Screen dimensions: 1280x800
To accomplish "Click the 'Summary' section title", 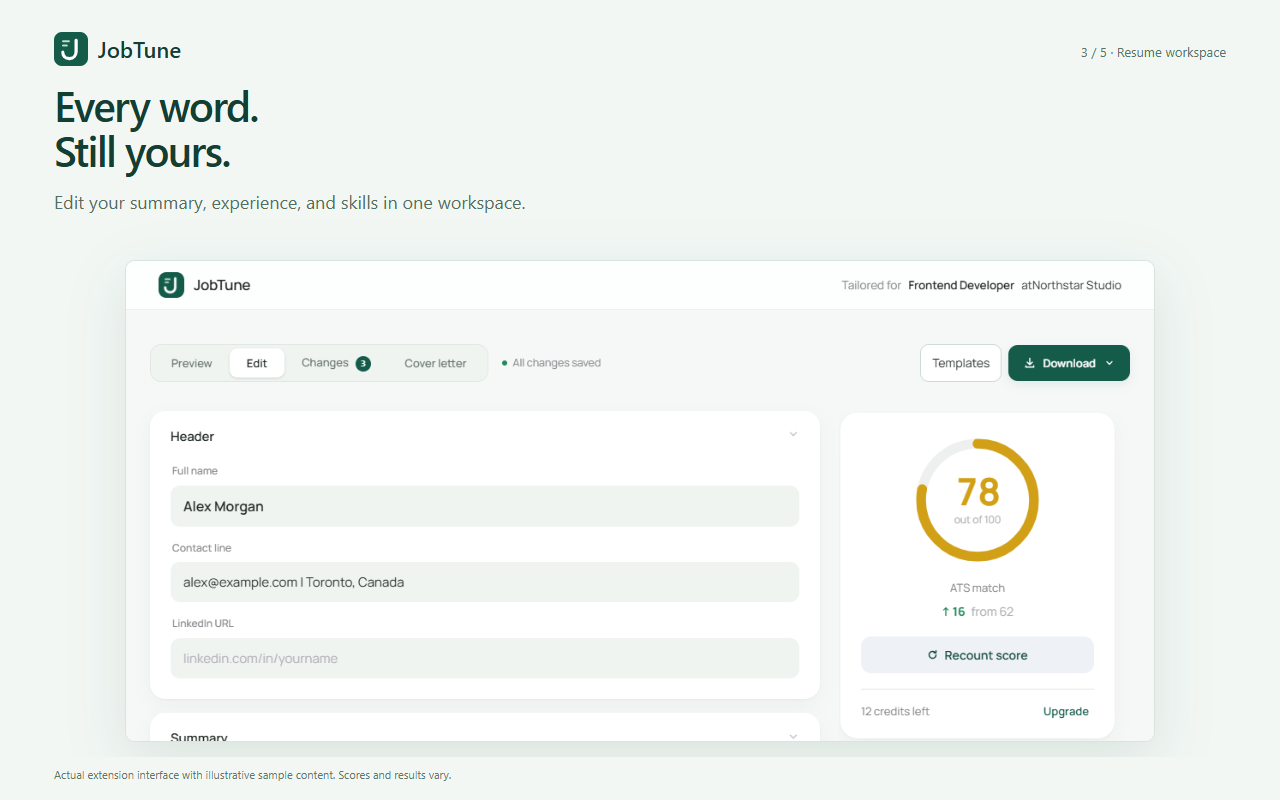I will click(x=199, y=737).
